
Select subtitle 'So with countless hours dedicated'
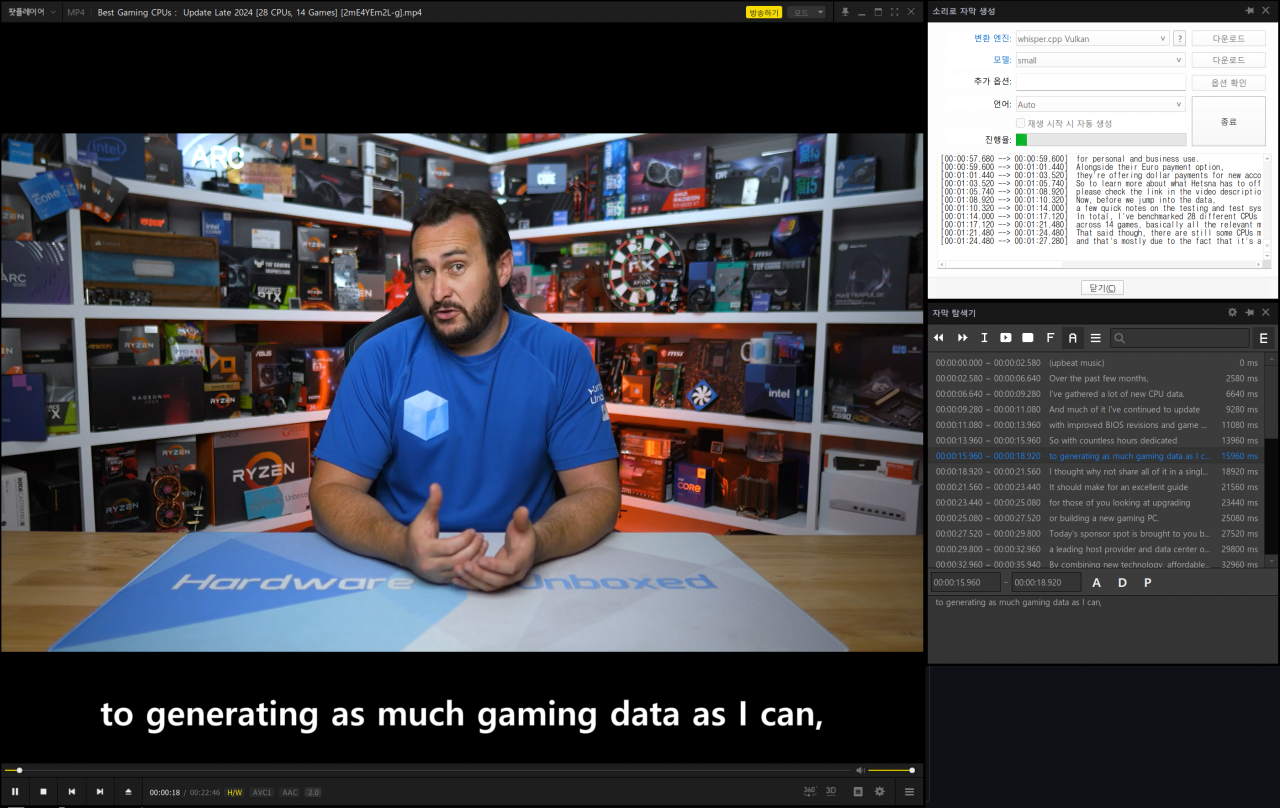click(1098, 441)
